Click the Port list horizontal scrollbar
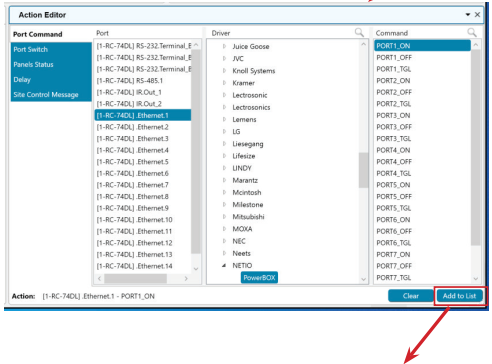The image size is (492, 364). [x=135, y=278]
